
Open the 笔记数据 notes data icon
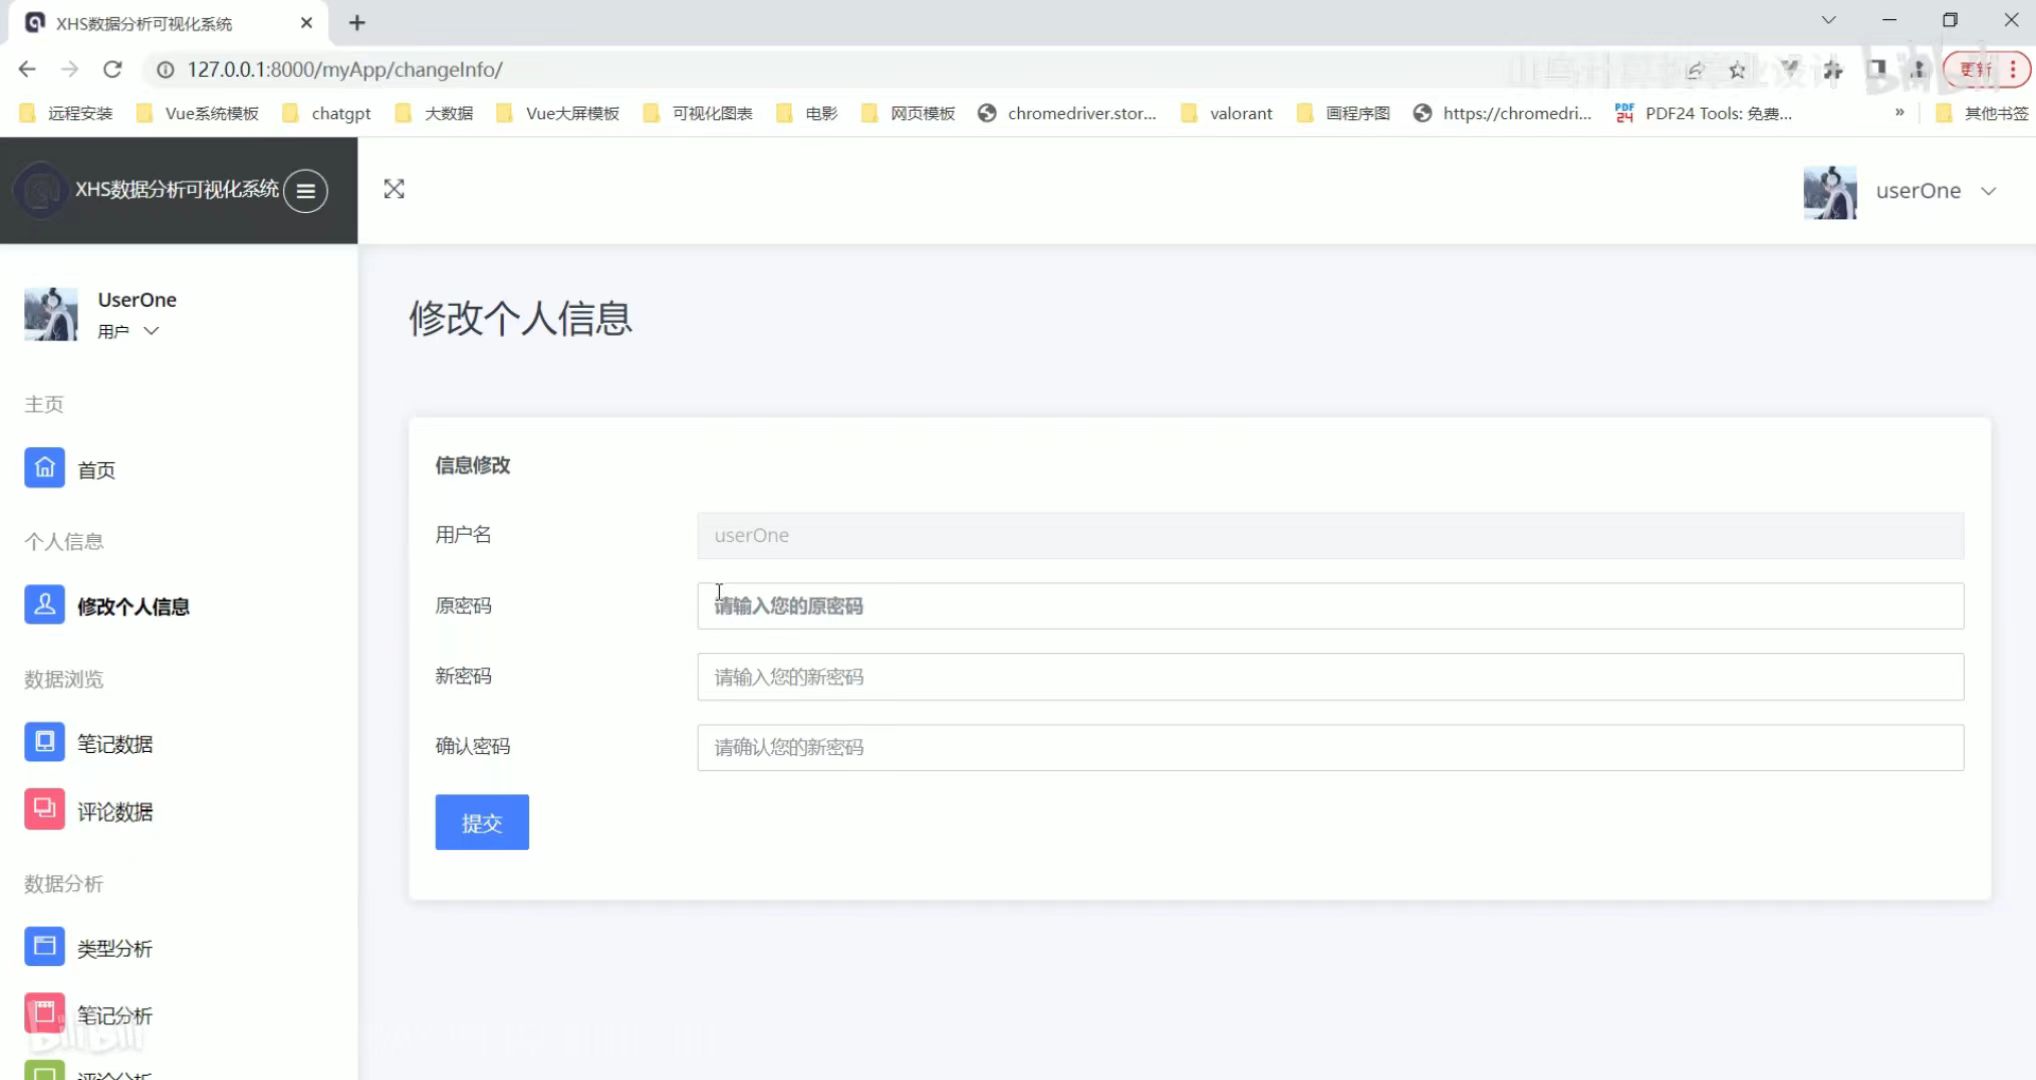44,742
